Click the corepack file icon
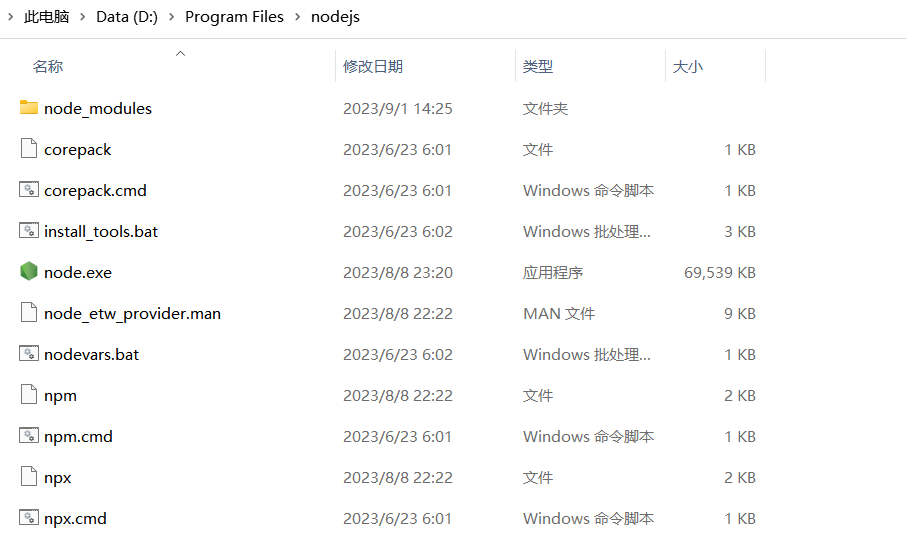The width and height of the screenshot is (906, 545). pos(29,149)
